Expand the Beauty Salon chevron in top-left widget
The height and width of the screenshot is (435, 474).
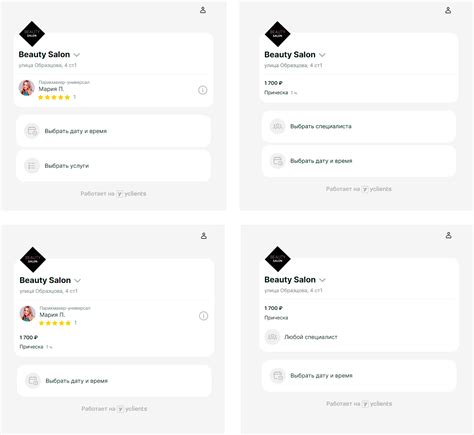[x=77, y=55]
